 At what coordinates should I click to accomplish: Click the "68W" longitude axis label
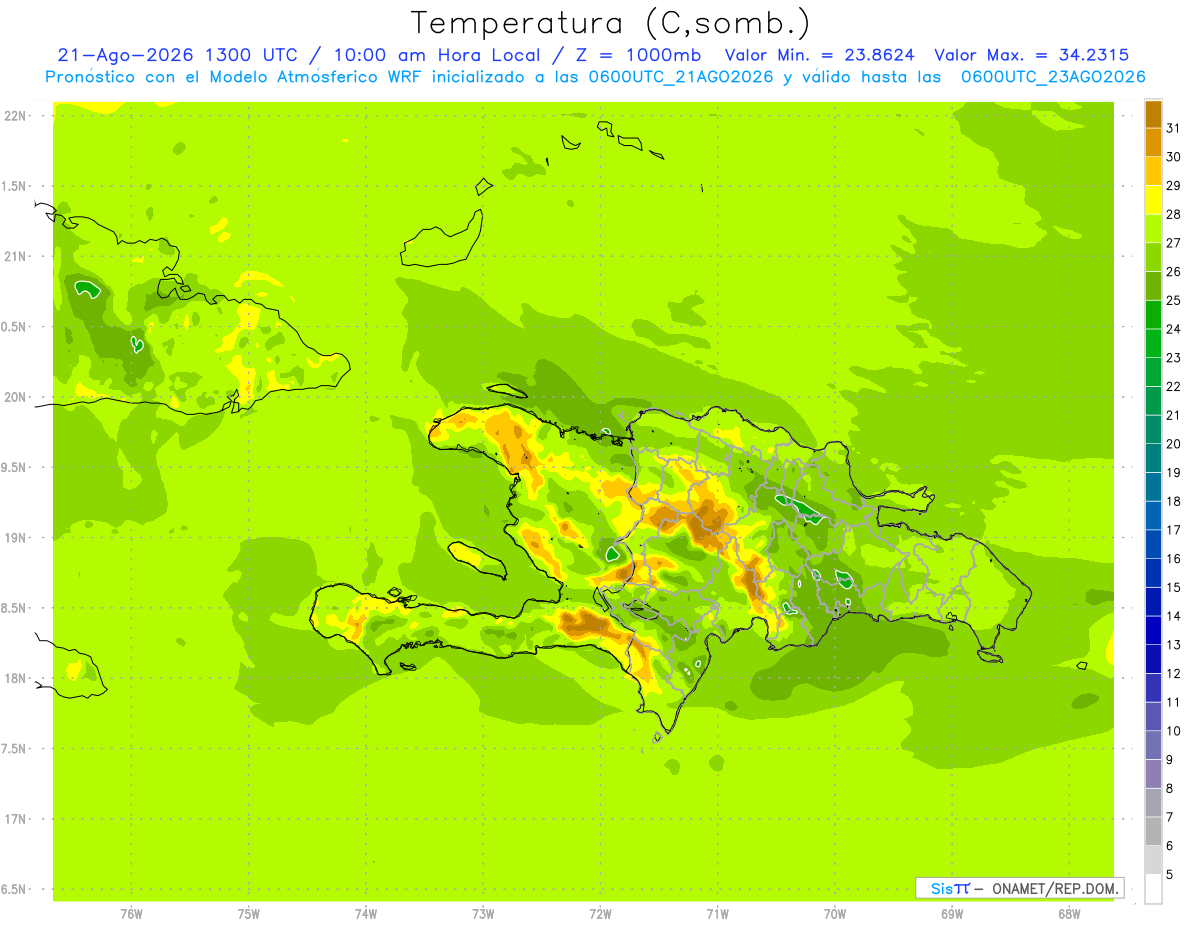pos(1069,913)
